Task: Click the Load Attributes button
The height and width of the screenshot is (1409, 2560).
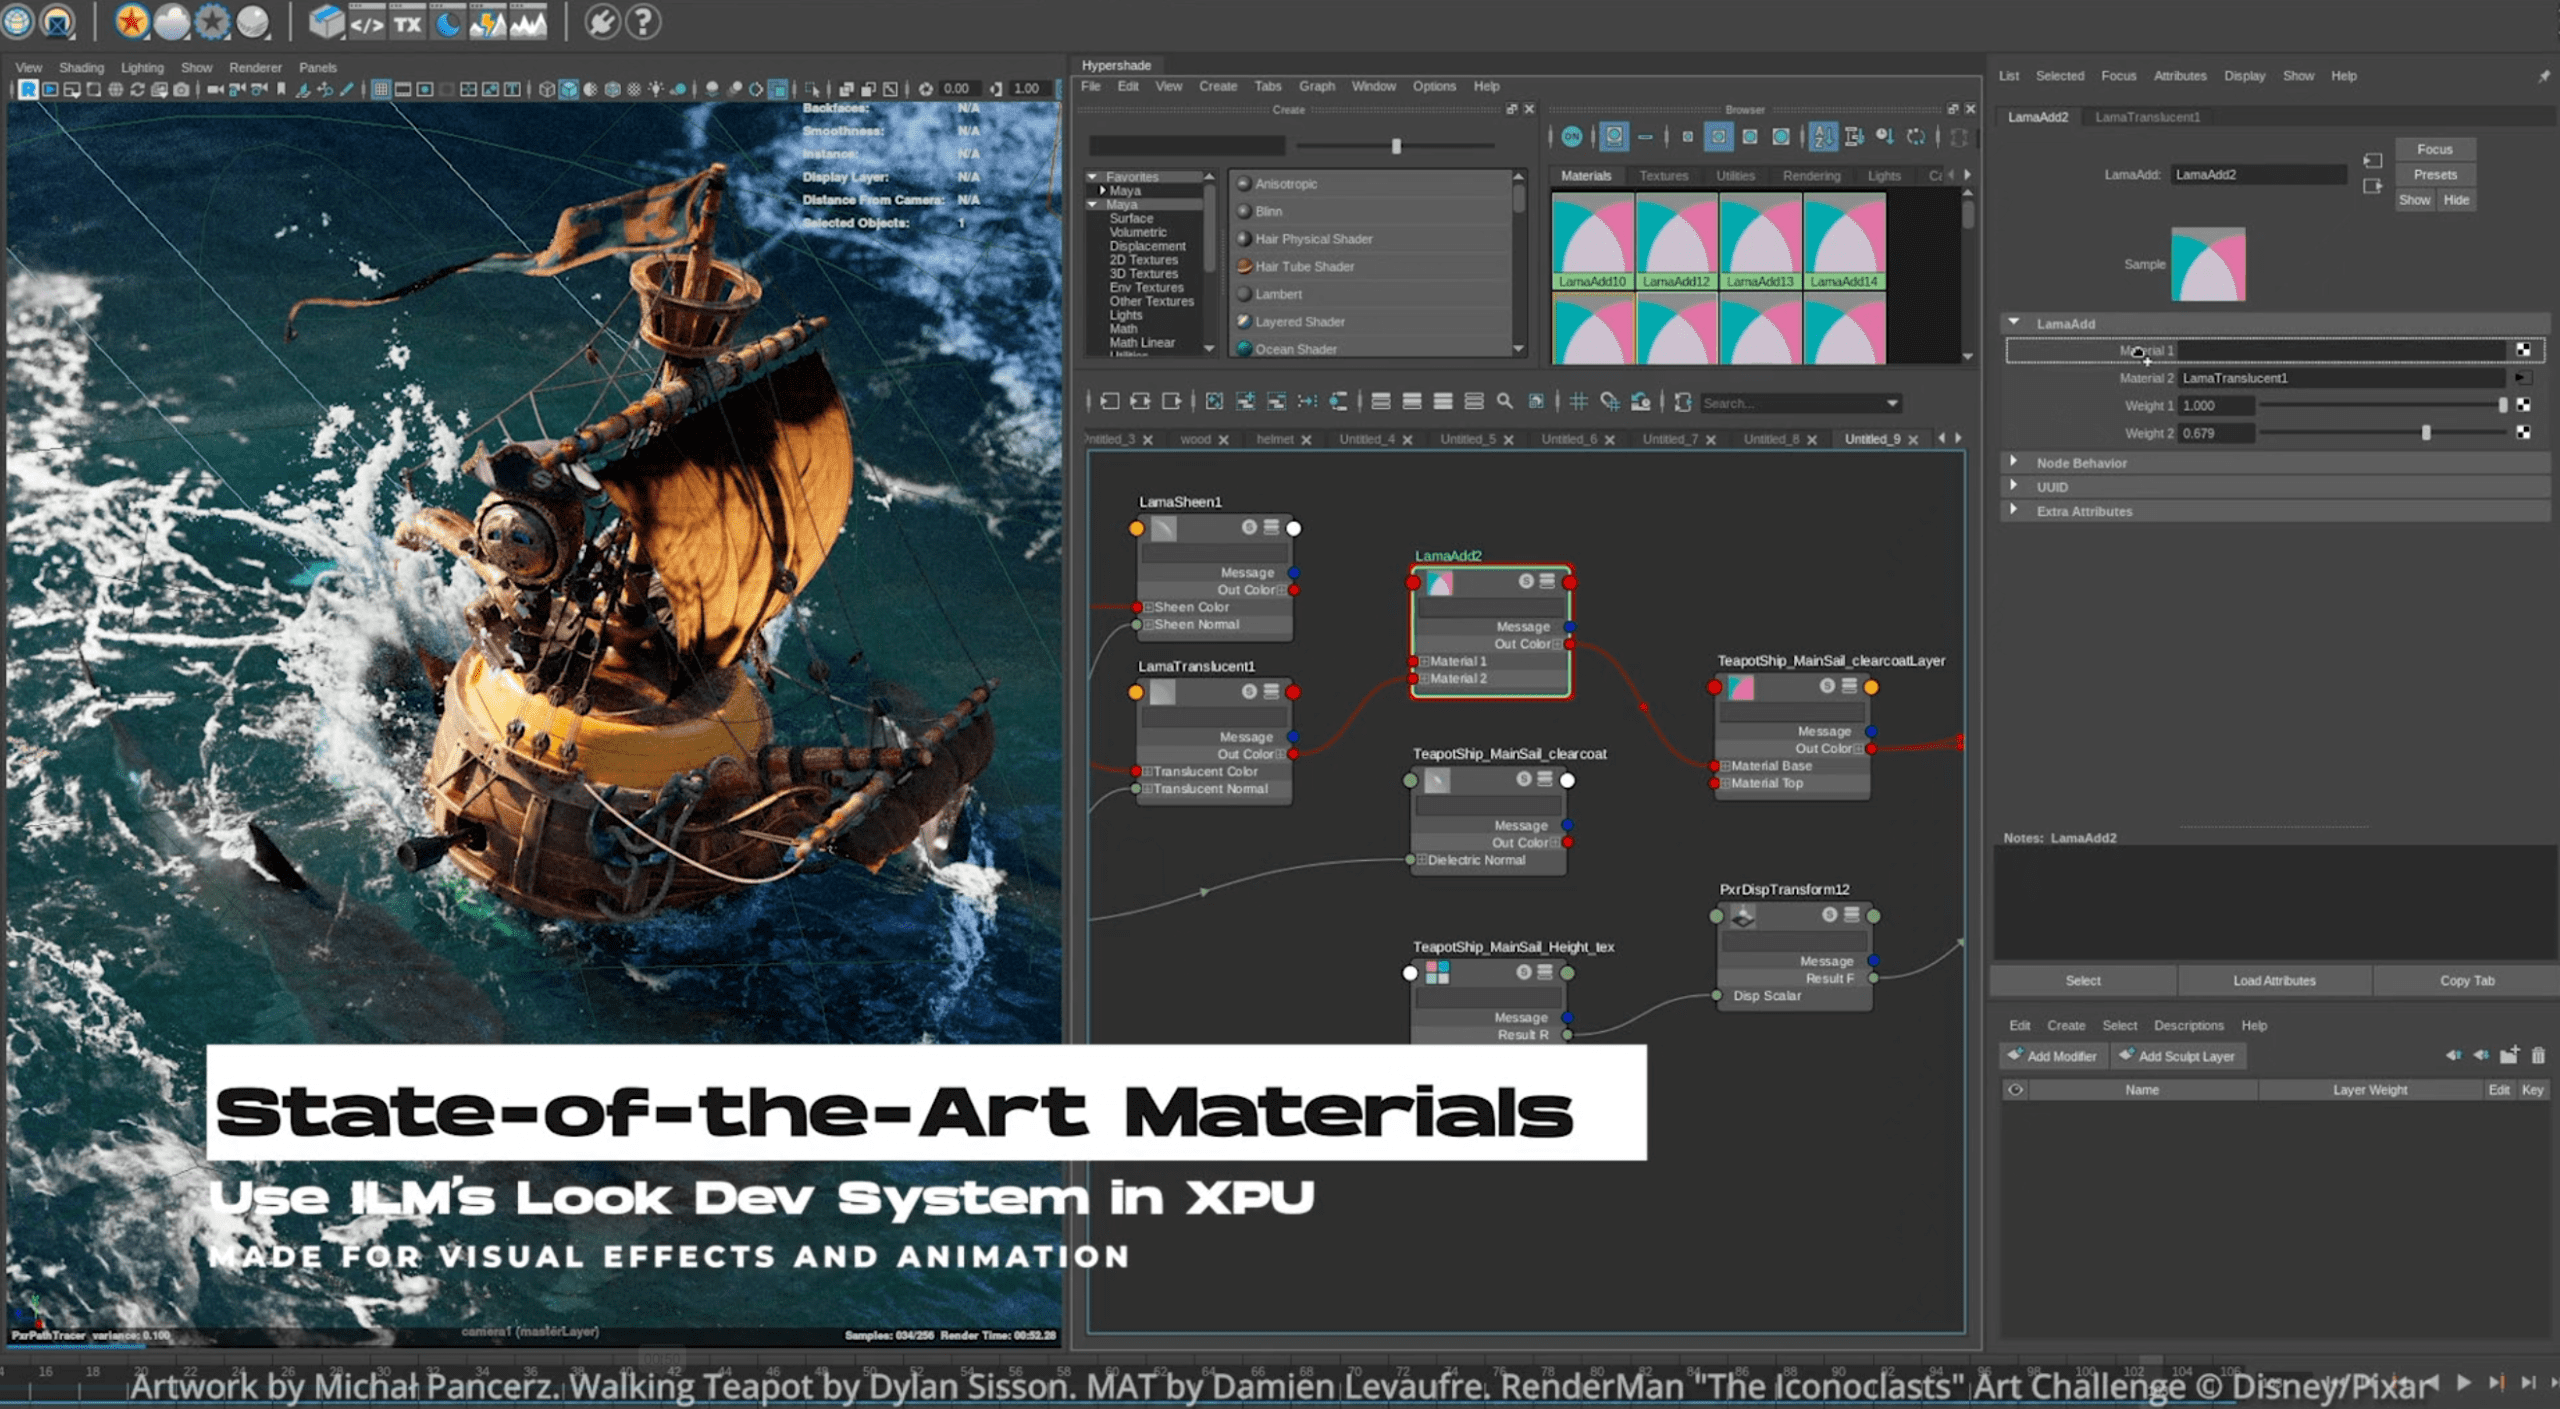Action: pyautogui.click(x=2273, y=980)
